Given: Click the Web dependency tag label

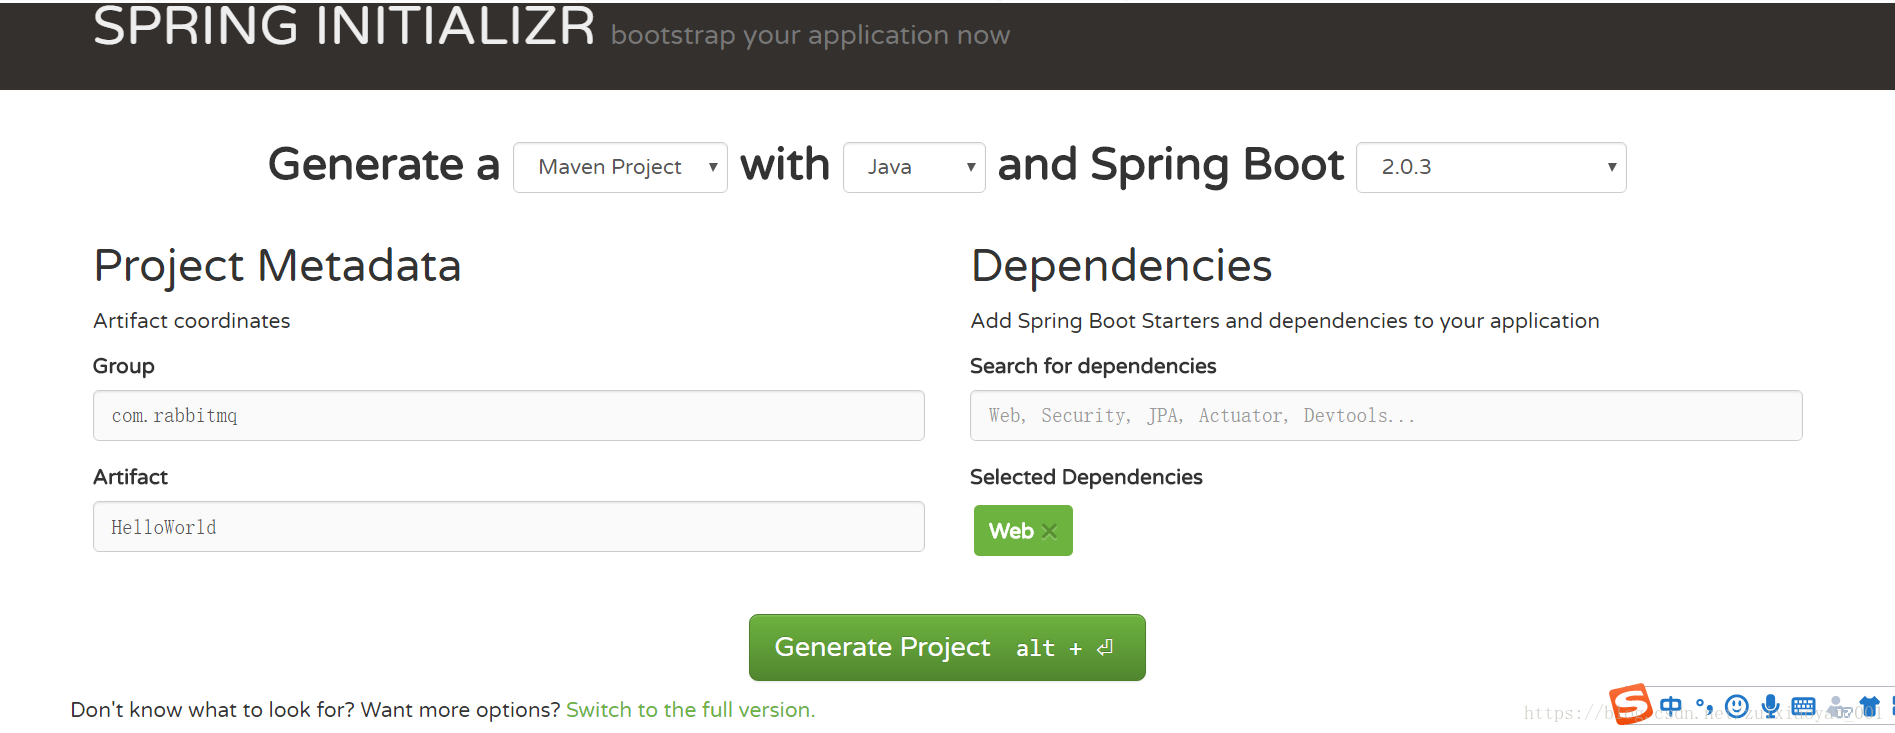Looking at the screenshot, I should (1011, 531).
